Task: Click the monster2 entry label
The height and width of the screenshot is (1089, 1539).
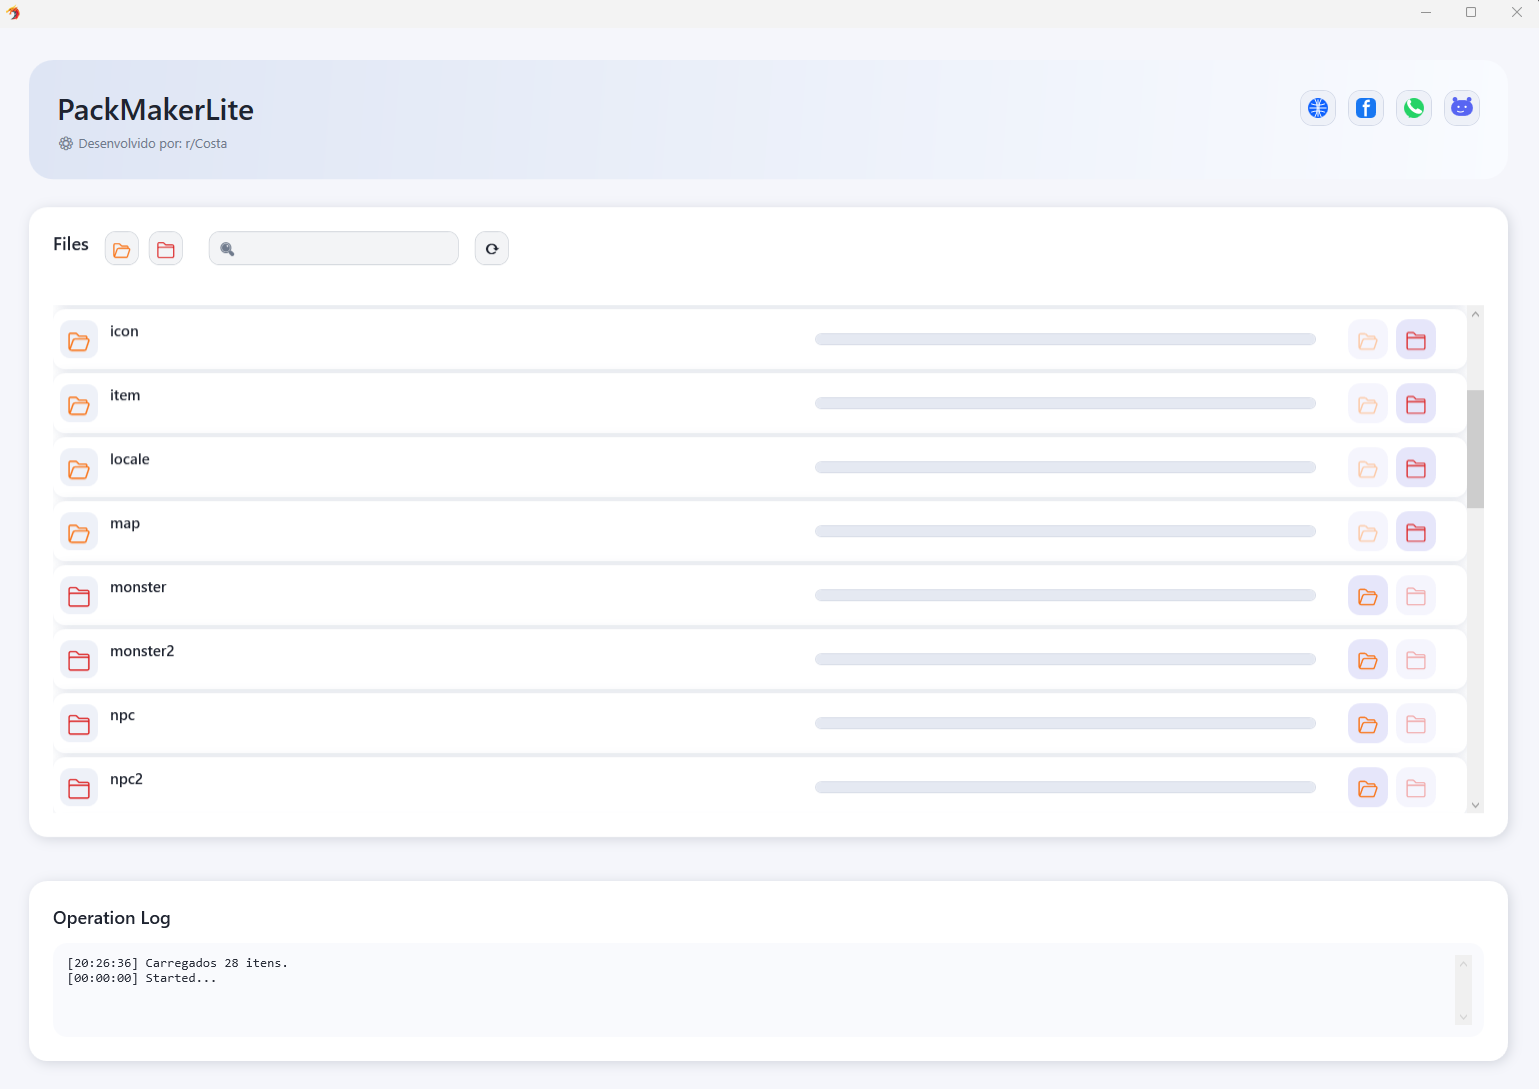Action: [142, 650]
